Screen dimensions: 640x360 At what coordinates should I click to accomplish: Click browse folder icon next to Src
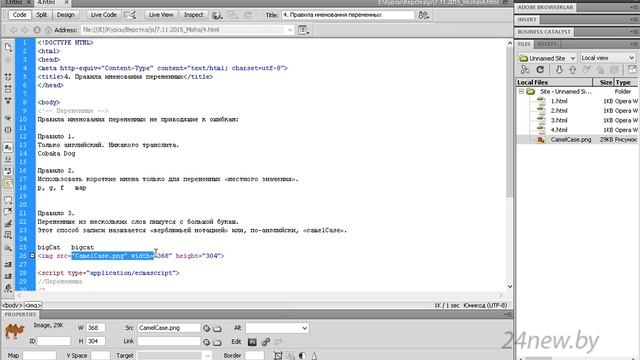point(218,328)
